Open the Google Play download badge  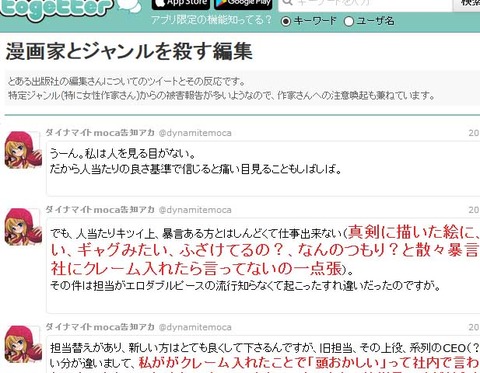243,4
